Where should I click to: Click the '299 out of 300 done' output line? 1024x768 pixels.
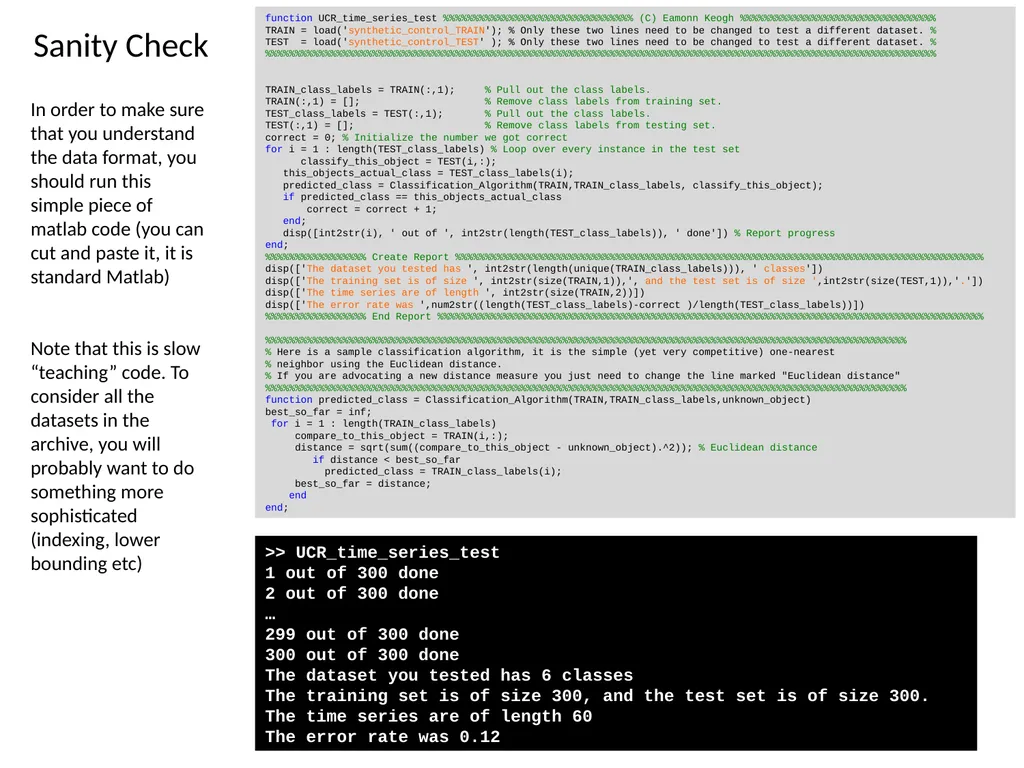pyautogui.click(x=362, y=634)
